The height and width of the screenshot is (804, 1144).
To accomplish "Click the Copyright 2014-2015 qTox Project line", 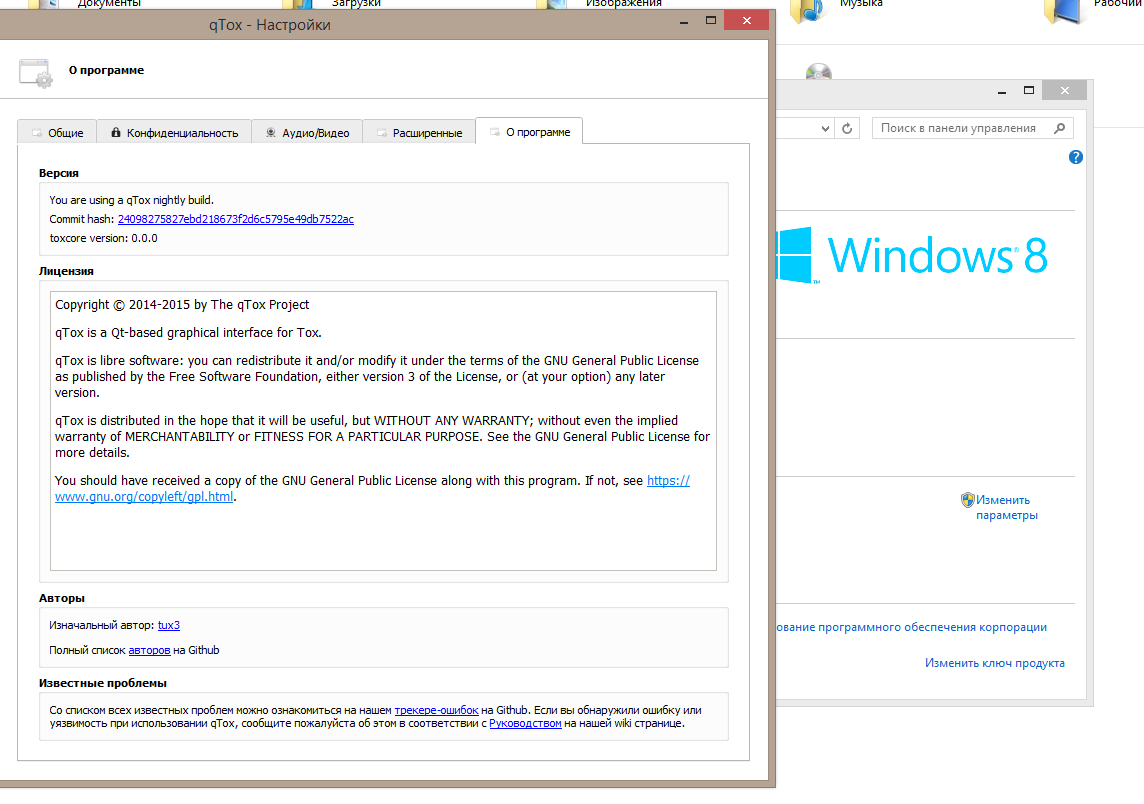I will (182, 305).
